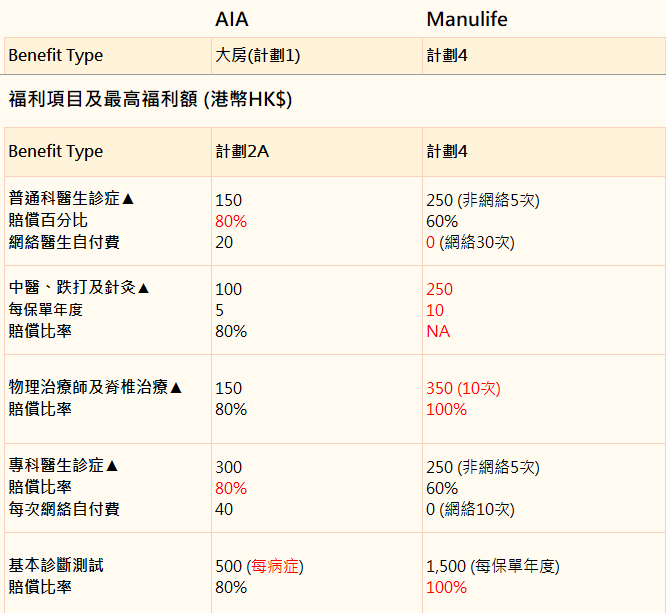The image size is (666, 613).
Task: Click the 福利項目及最高福利額 (港幣HK$) heading
Action: [150, 99]
